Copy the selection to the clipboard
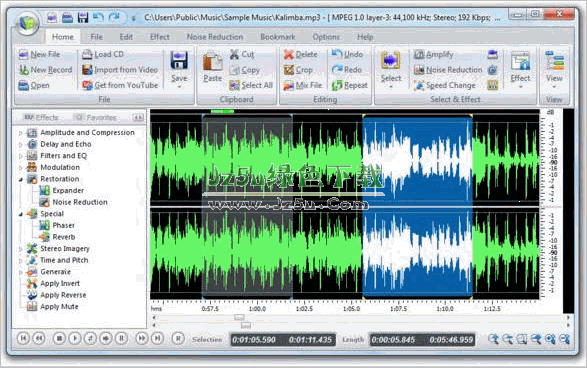 coord(244,70)
